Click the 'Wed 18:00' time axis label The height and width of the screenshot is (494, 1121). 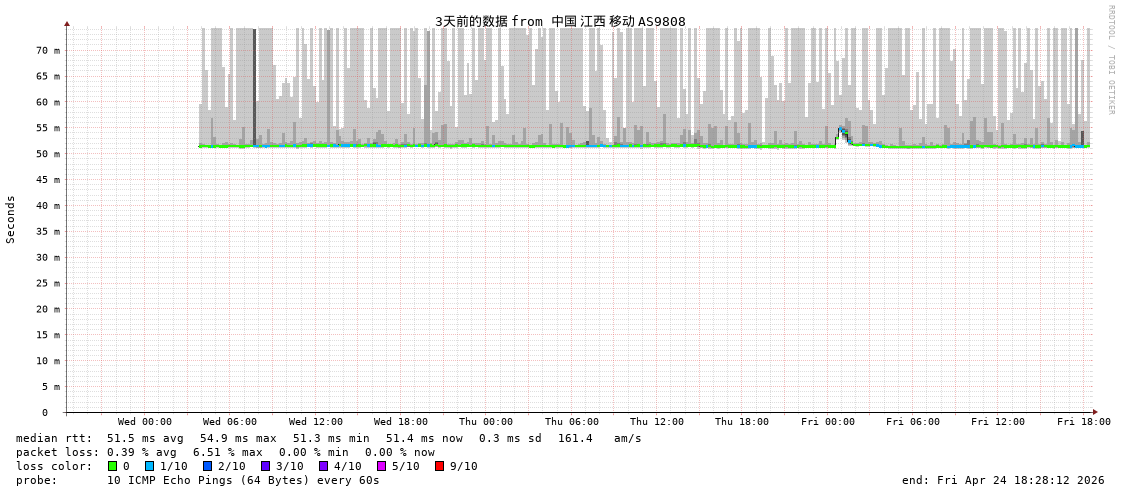coord(401,422)
